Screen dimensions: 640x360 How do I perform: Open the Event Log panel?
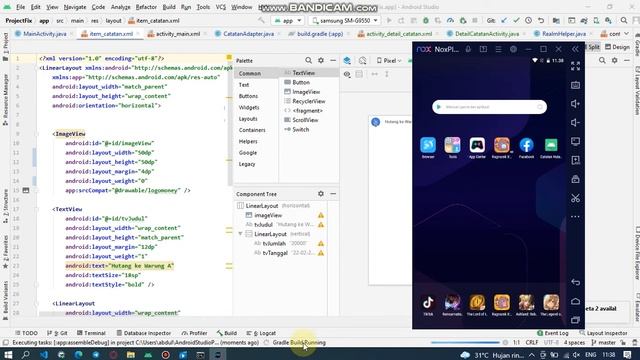pos(553,333)
